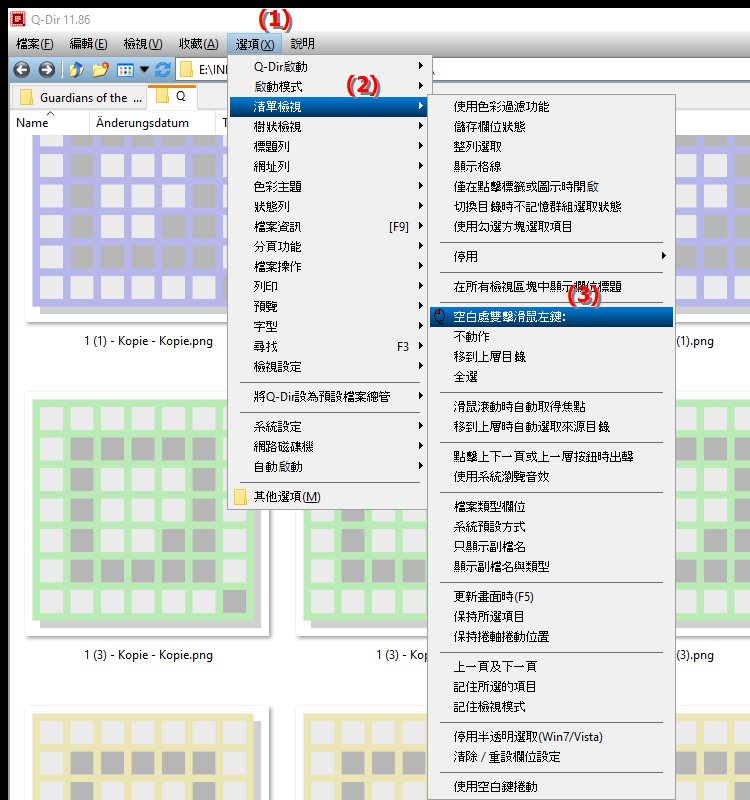Open the 列印 submenu
750x800 pixels.
(x=328, y=286)
